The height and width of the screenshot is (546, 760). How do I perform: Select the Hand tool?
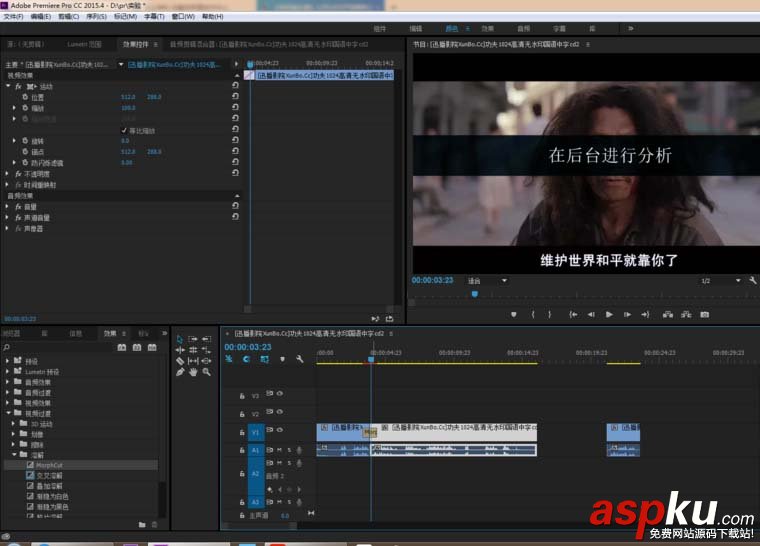click(x=193, y=372)
